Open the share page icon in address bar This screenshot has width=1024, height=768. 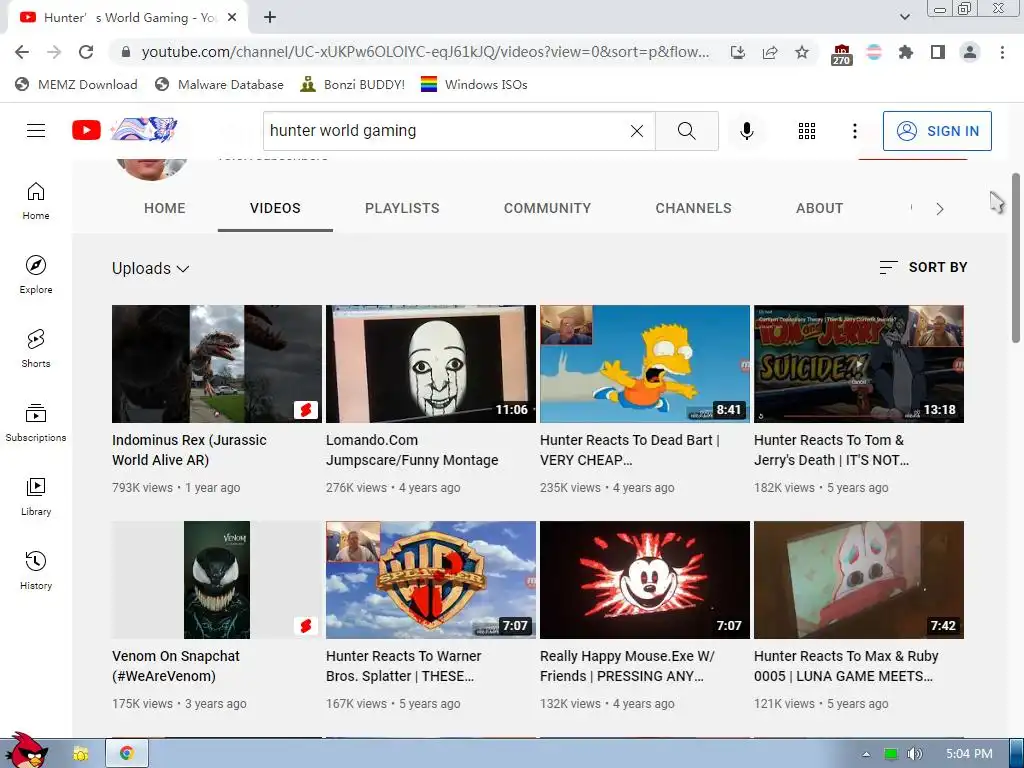[x=770, y=52]
